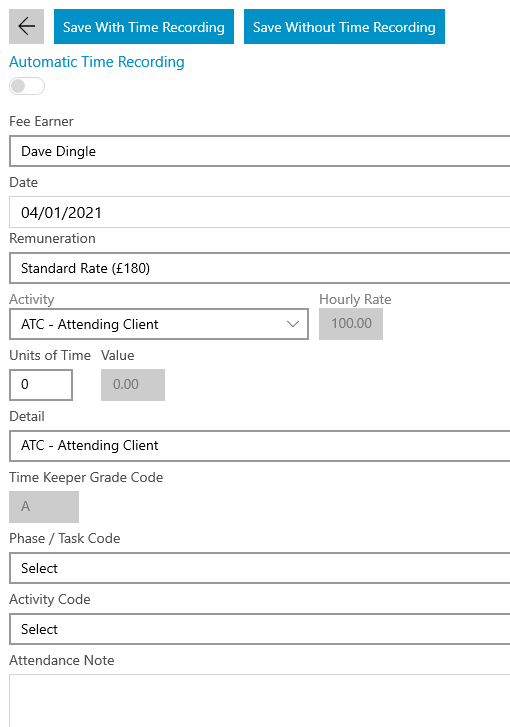
Task: Select the Date field showing 04/01/2021
Action: pos(260,212)
